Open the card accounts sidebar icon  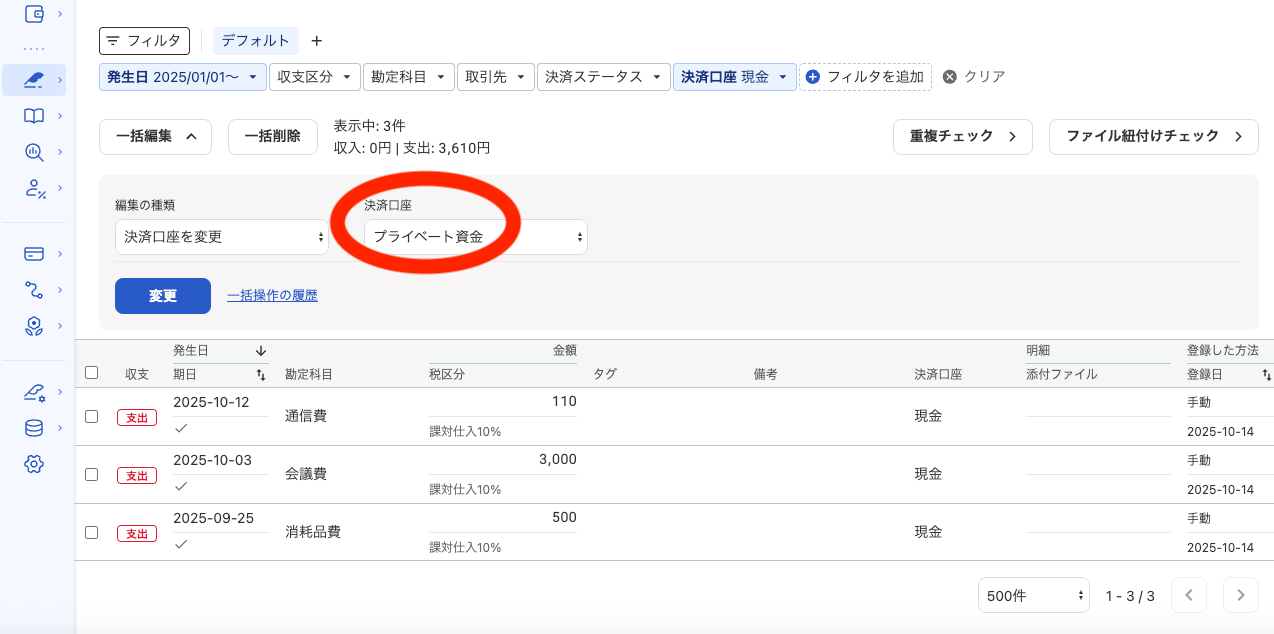coord(35,253)
